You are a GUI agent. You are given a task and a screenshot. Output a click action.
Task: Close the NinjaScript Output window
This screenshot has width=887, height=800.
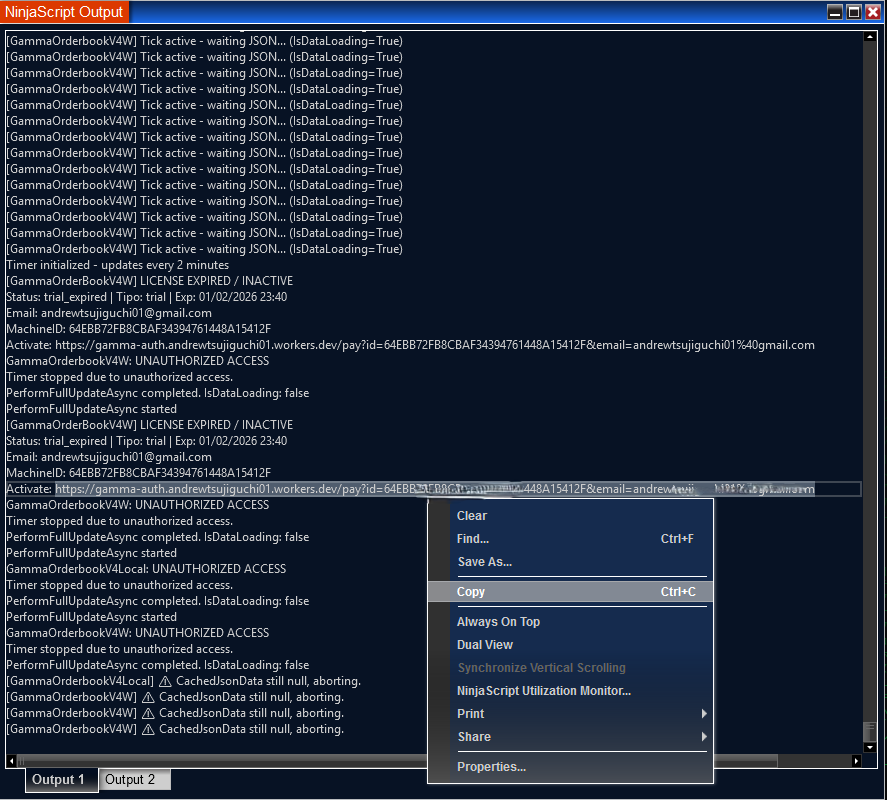tap(873, 12)
